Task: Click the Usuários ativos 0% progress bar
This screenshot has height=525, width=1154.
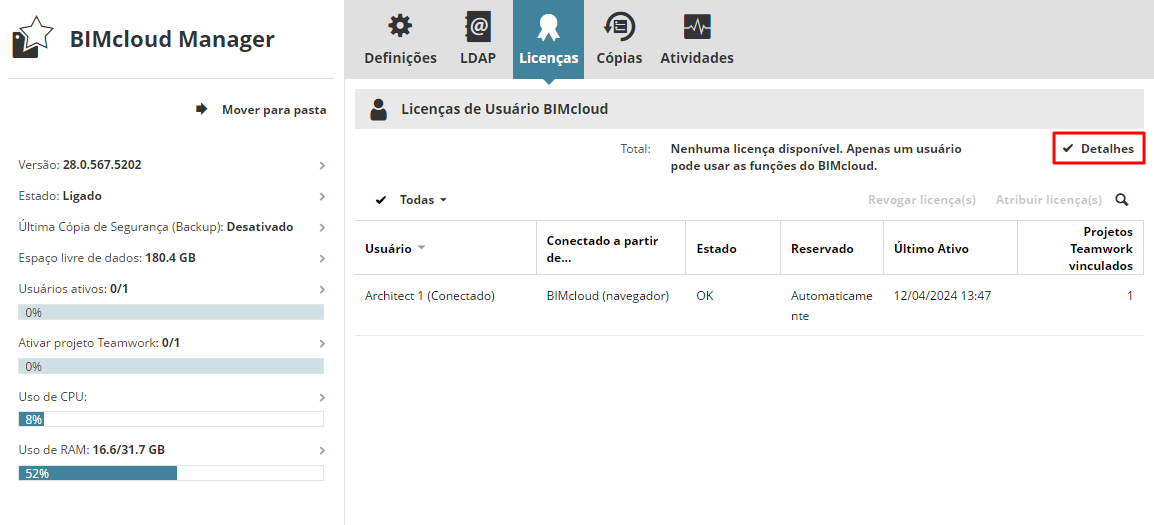Action: (171, 312)
